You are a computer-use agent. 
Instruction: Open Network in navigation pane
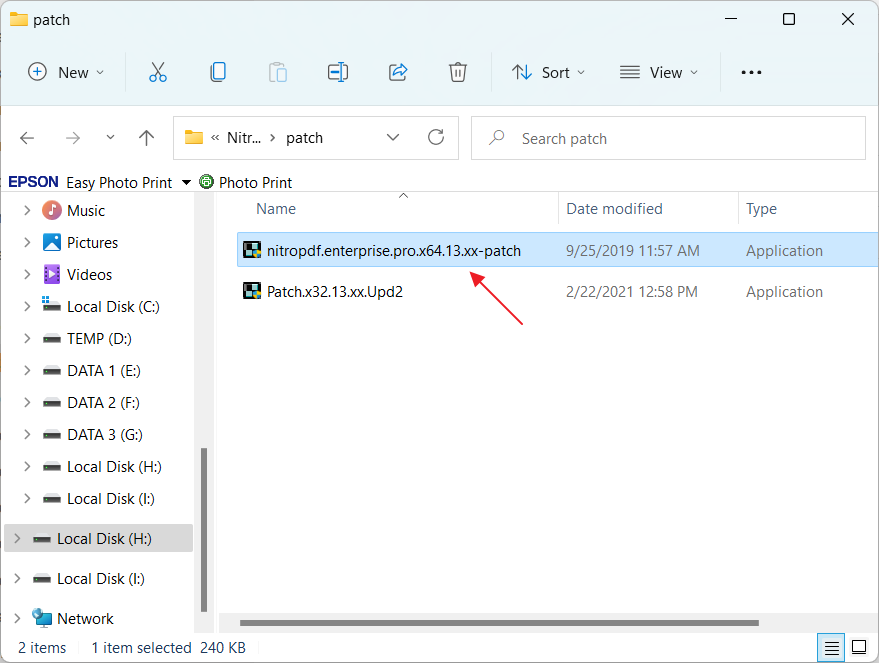pos(85,618)
